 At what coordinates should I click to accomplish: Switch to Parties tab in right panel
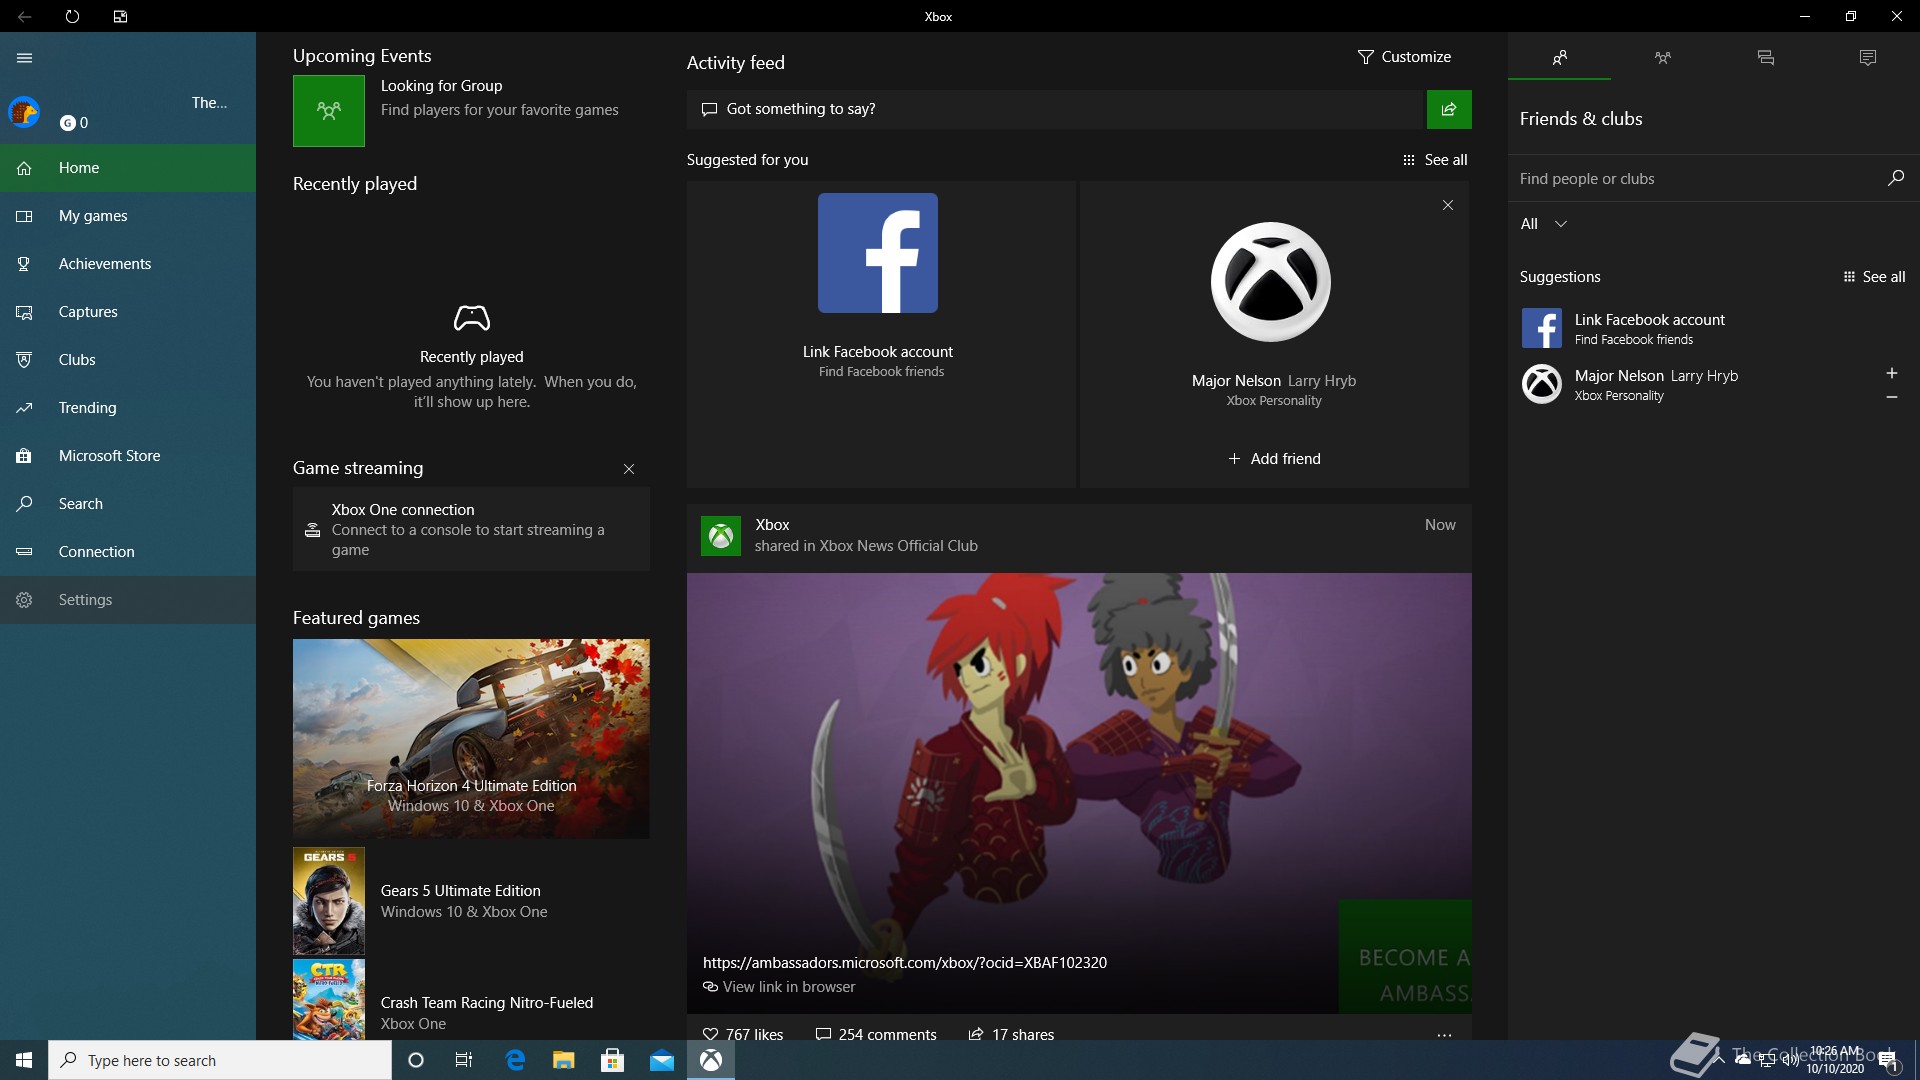pyautogui.click(x=1663, y=57)
